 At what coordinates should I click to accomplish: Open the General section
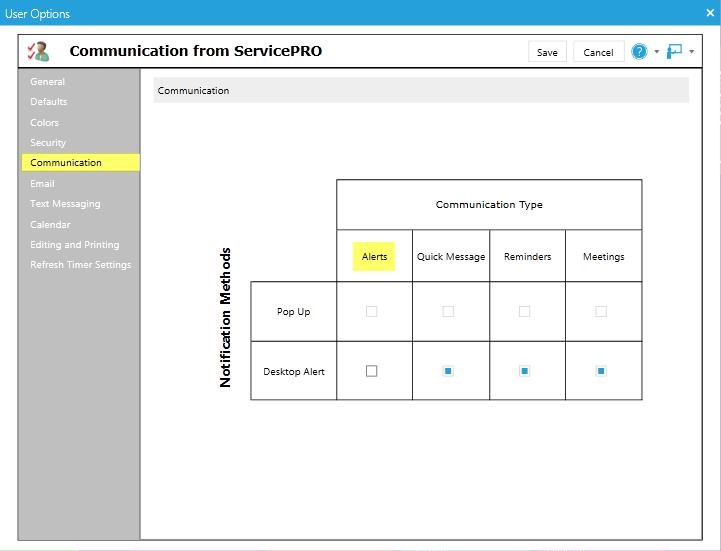click(x=47, y=82)
